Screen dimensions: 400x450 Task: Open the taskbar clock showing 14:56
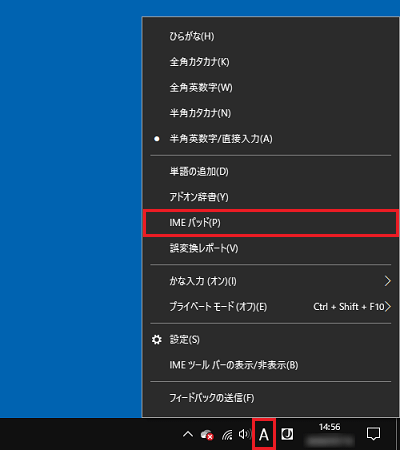click(329, 434)
